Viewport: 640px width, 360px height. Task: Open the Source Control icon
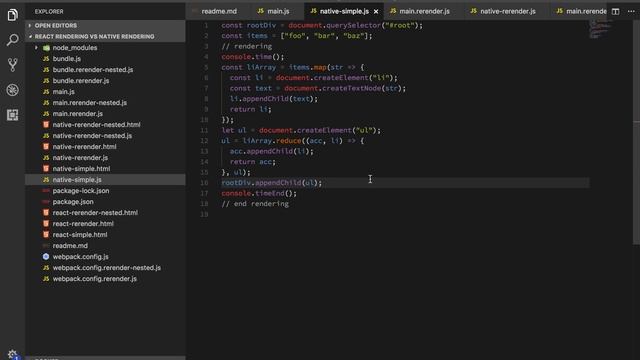click(x=12, y=65)
